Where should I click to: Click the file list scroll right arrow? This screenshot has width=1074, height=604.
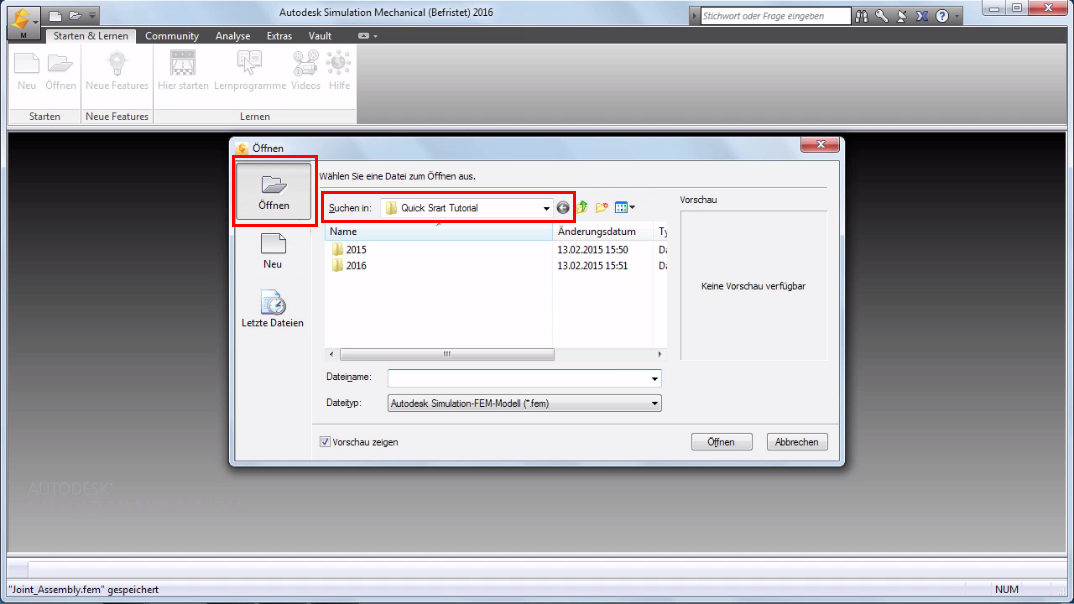pyautogui.click(x=660, y=354)
